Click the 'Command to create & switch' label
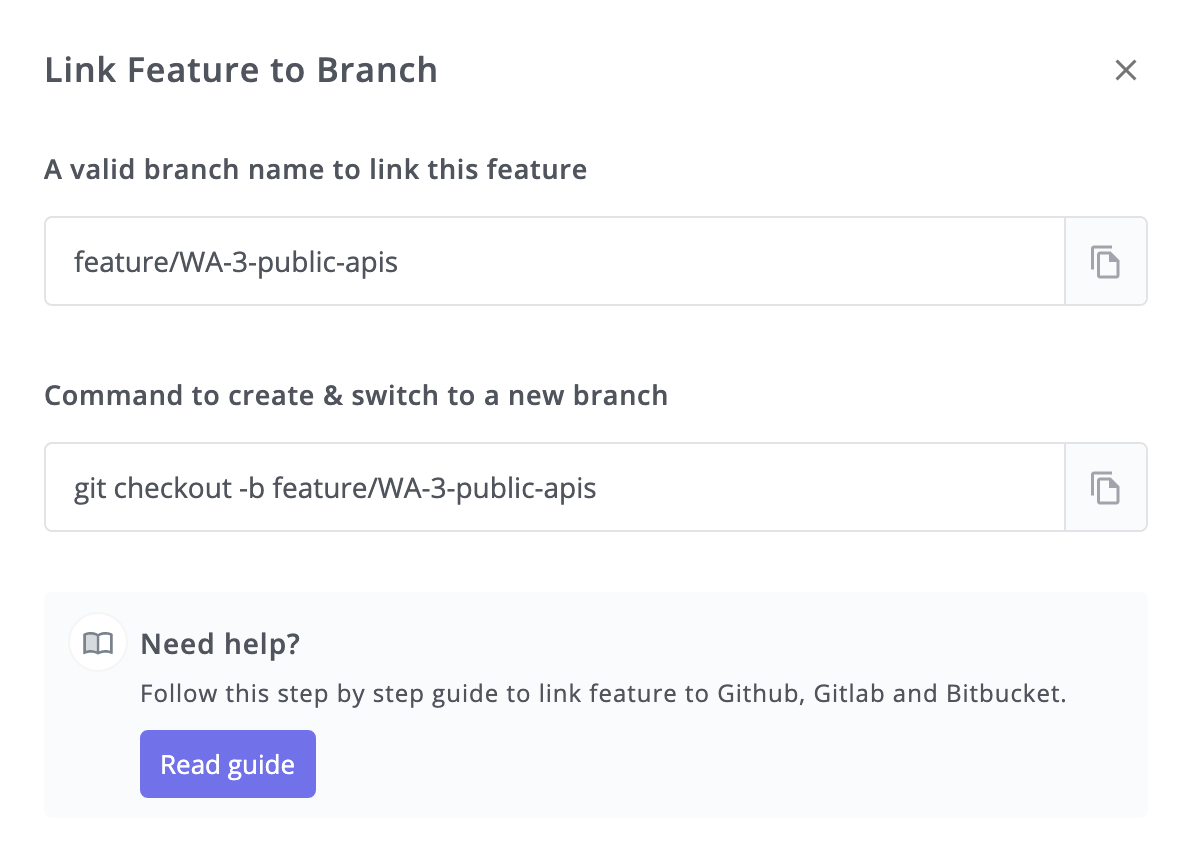The width and height of the screenshot is (1192, 860). tap(356, 395)
